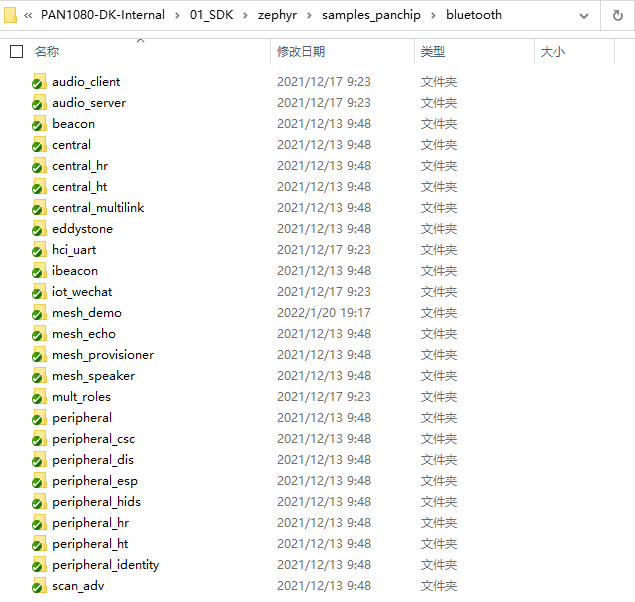Click the beacon folder icon
This screenshot has height=602, width=635.
click(39, 123)
